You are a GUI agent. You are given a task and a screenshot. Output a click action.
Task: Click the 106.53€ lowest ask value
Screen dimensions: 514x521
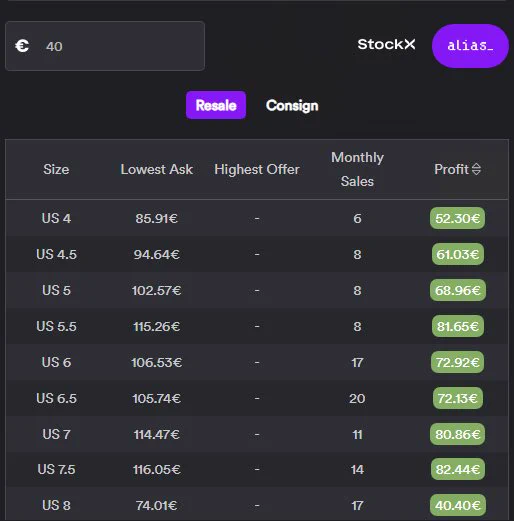pyautogui.click(x=157, y=362)
